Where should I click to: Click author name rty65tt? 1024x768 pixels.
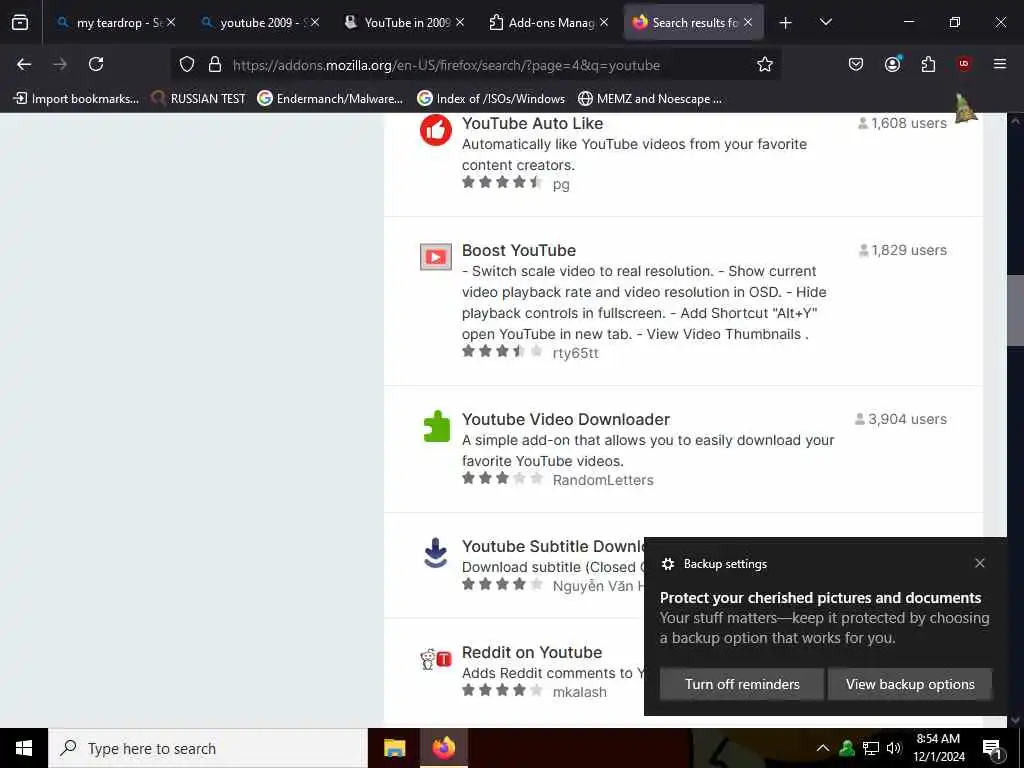[x=575, y=353]
